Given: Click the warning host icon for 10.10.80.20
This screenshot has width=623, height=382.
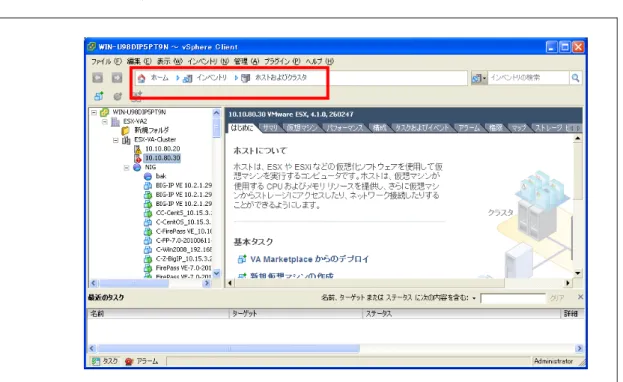Looking at the screenshot, I should [137, 149].
